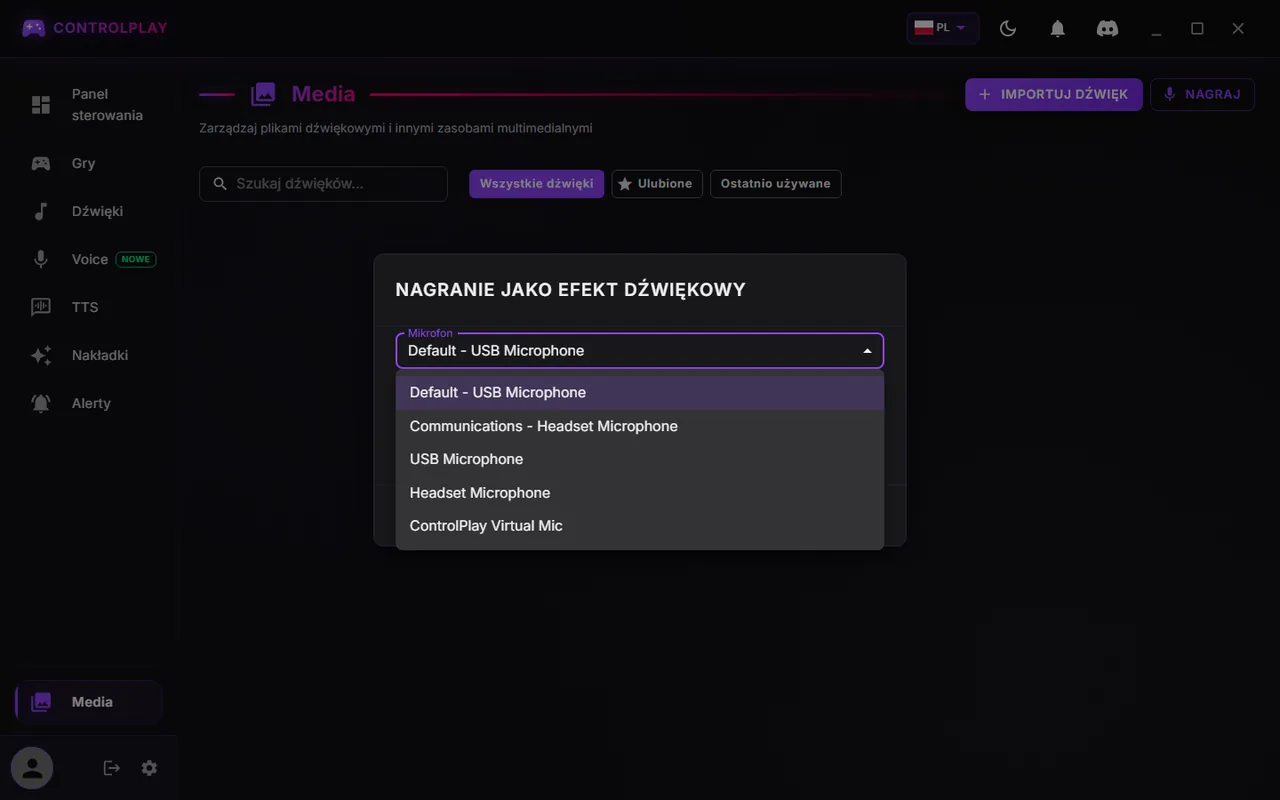Open the Nakładki sparkle icon
Image resolution: width=1280 pixels, height=800 pixels.
(x=41, y=355)
